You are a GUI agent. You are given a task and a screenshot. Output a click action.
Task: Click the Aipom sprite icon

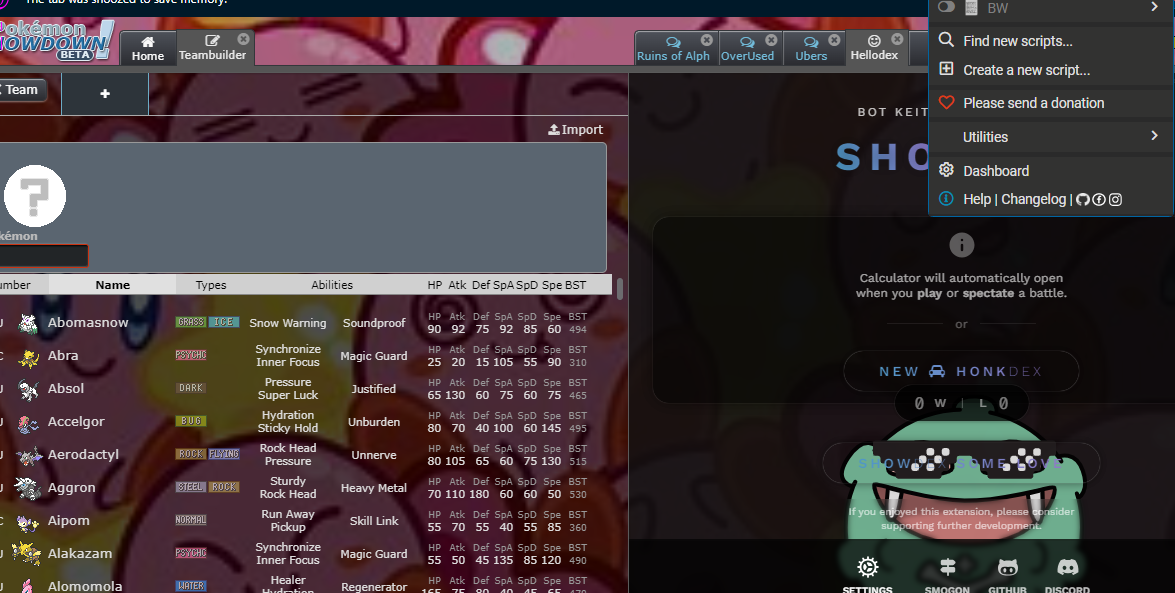(28, 521)
